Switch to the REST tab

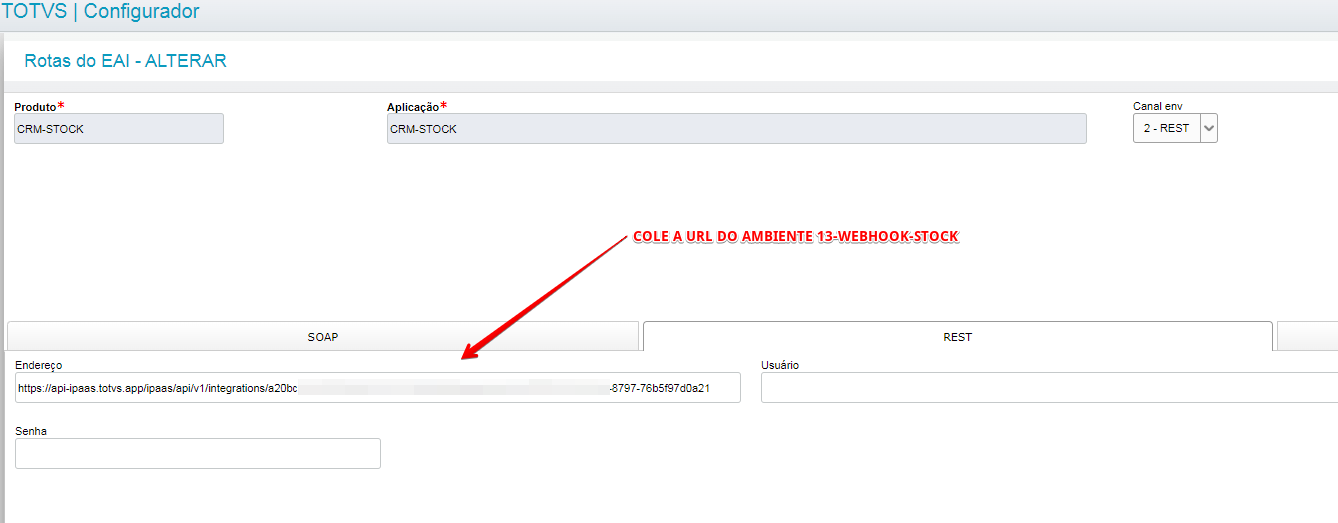958,337
